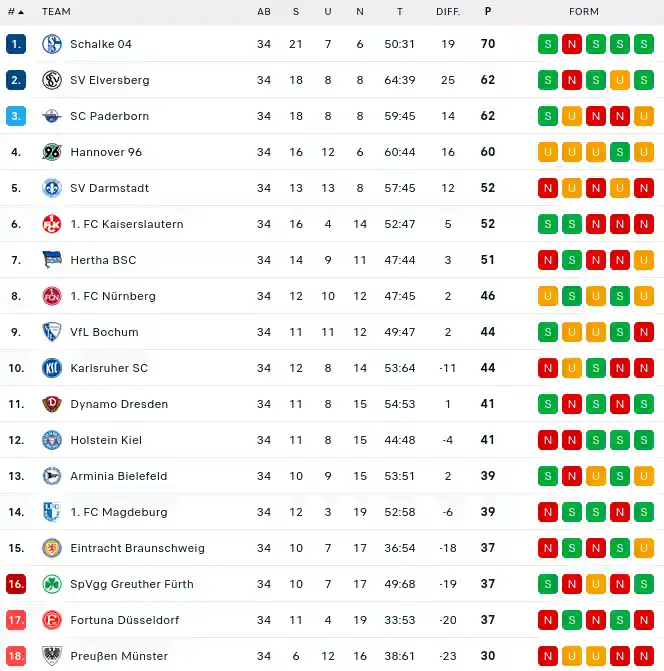Click the SV Elversberg club logo
Viewport: 664px width, 671px height.
(52, 80)
